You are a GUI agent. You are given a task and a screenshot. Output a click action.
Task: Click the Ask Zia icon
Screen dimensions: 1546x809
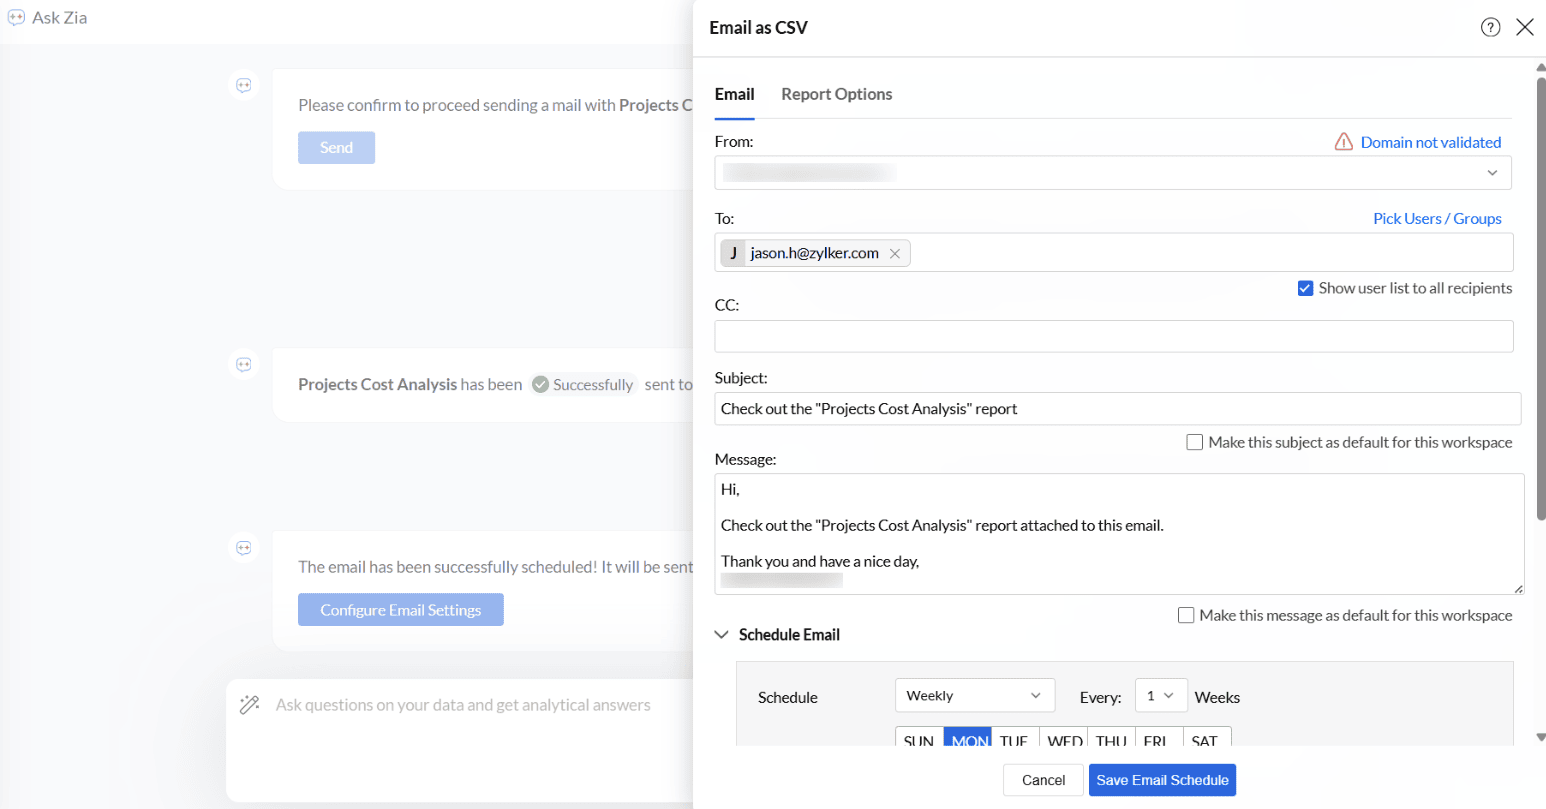coord(16,18)
